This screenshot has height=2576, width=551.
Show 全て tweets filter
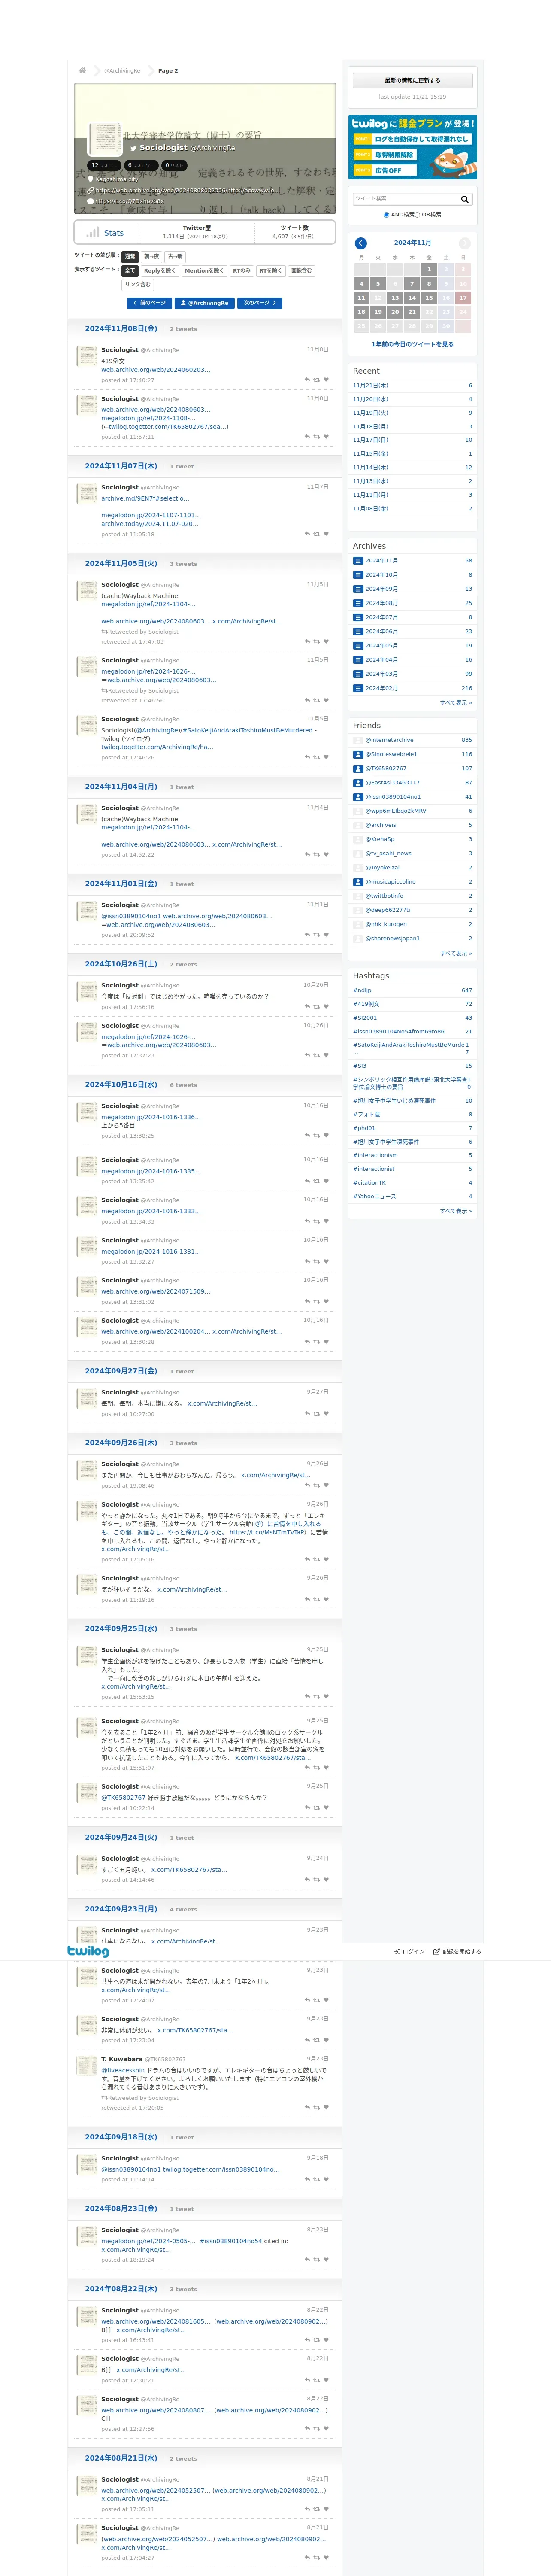[130, 271]
